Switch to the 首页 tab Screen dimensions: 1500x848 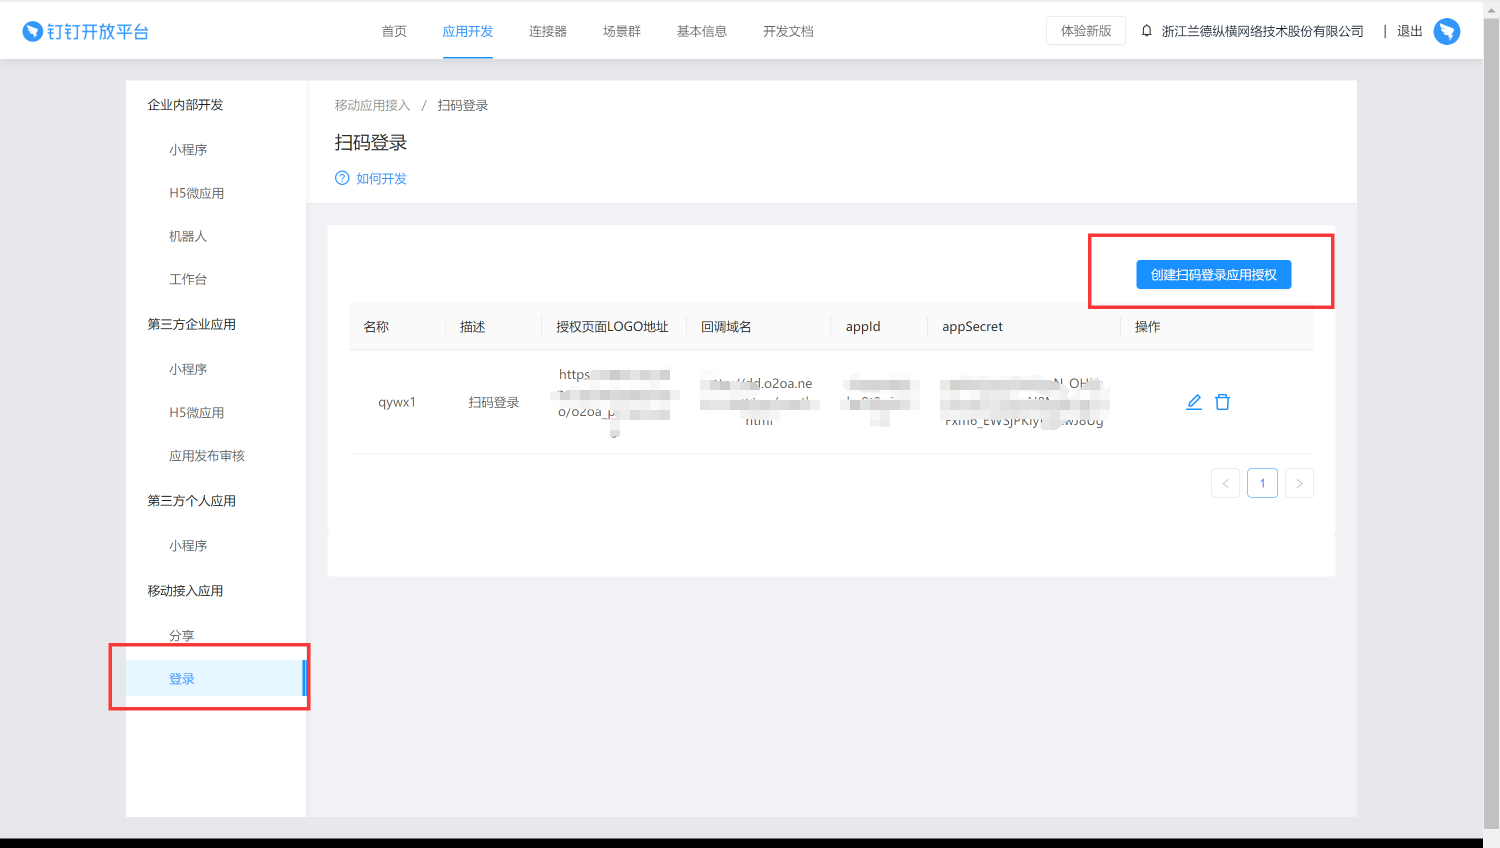coord(393,30)
